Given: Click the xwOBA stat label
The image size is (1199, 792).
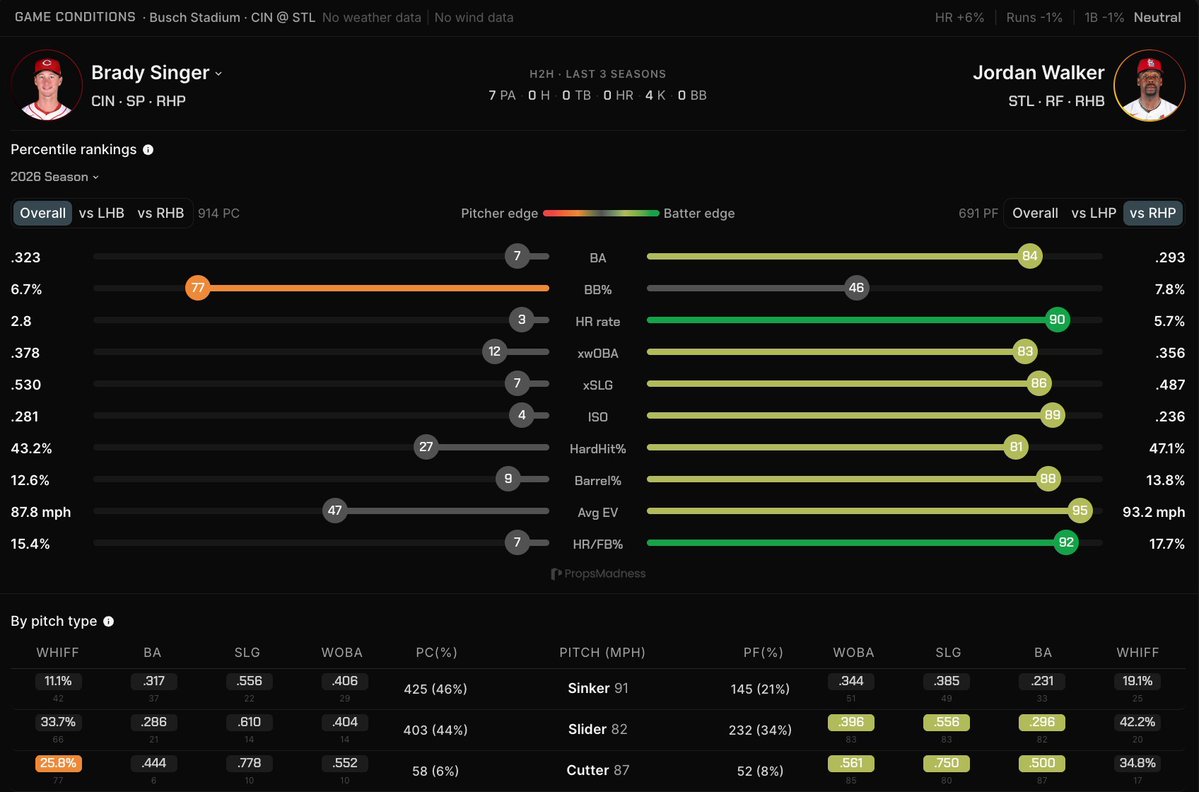Looking at the screenshot, I should pos(598,353).
